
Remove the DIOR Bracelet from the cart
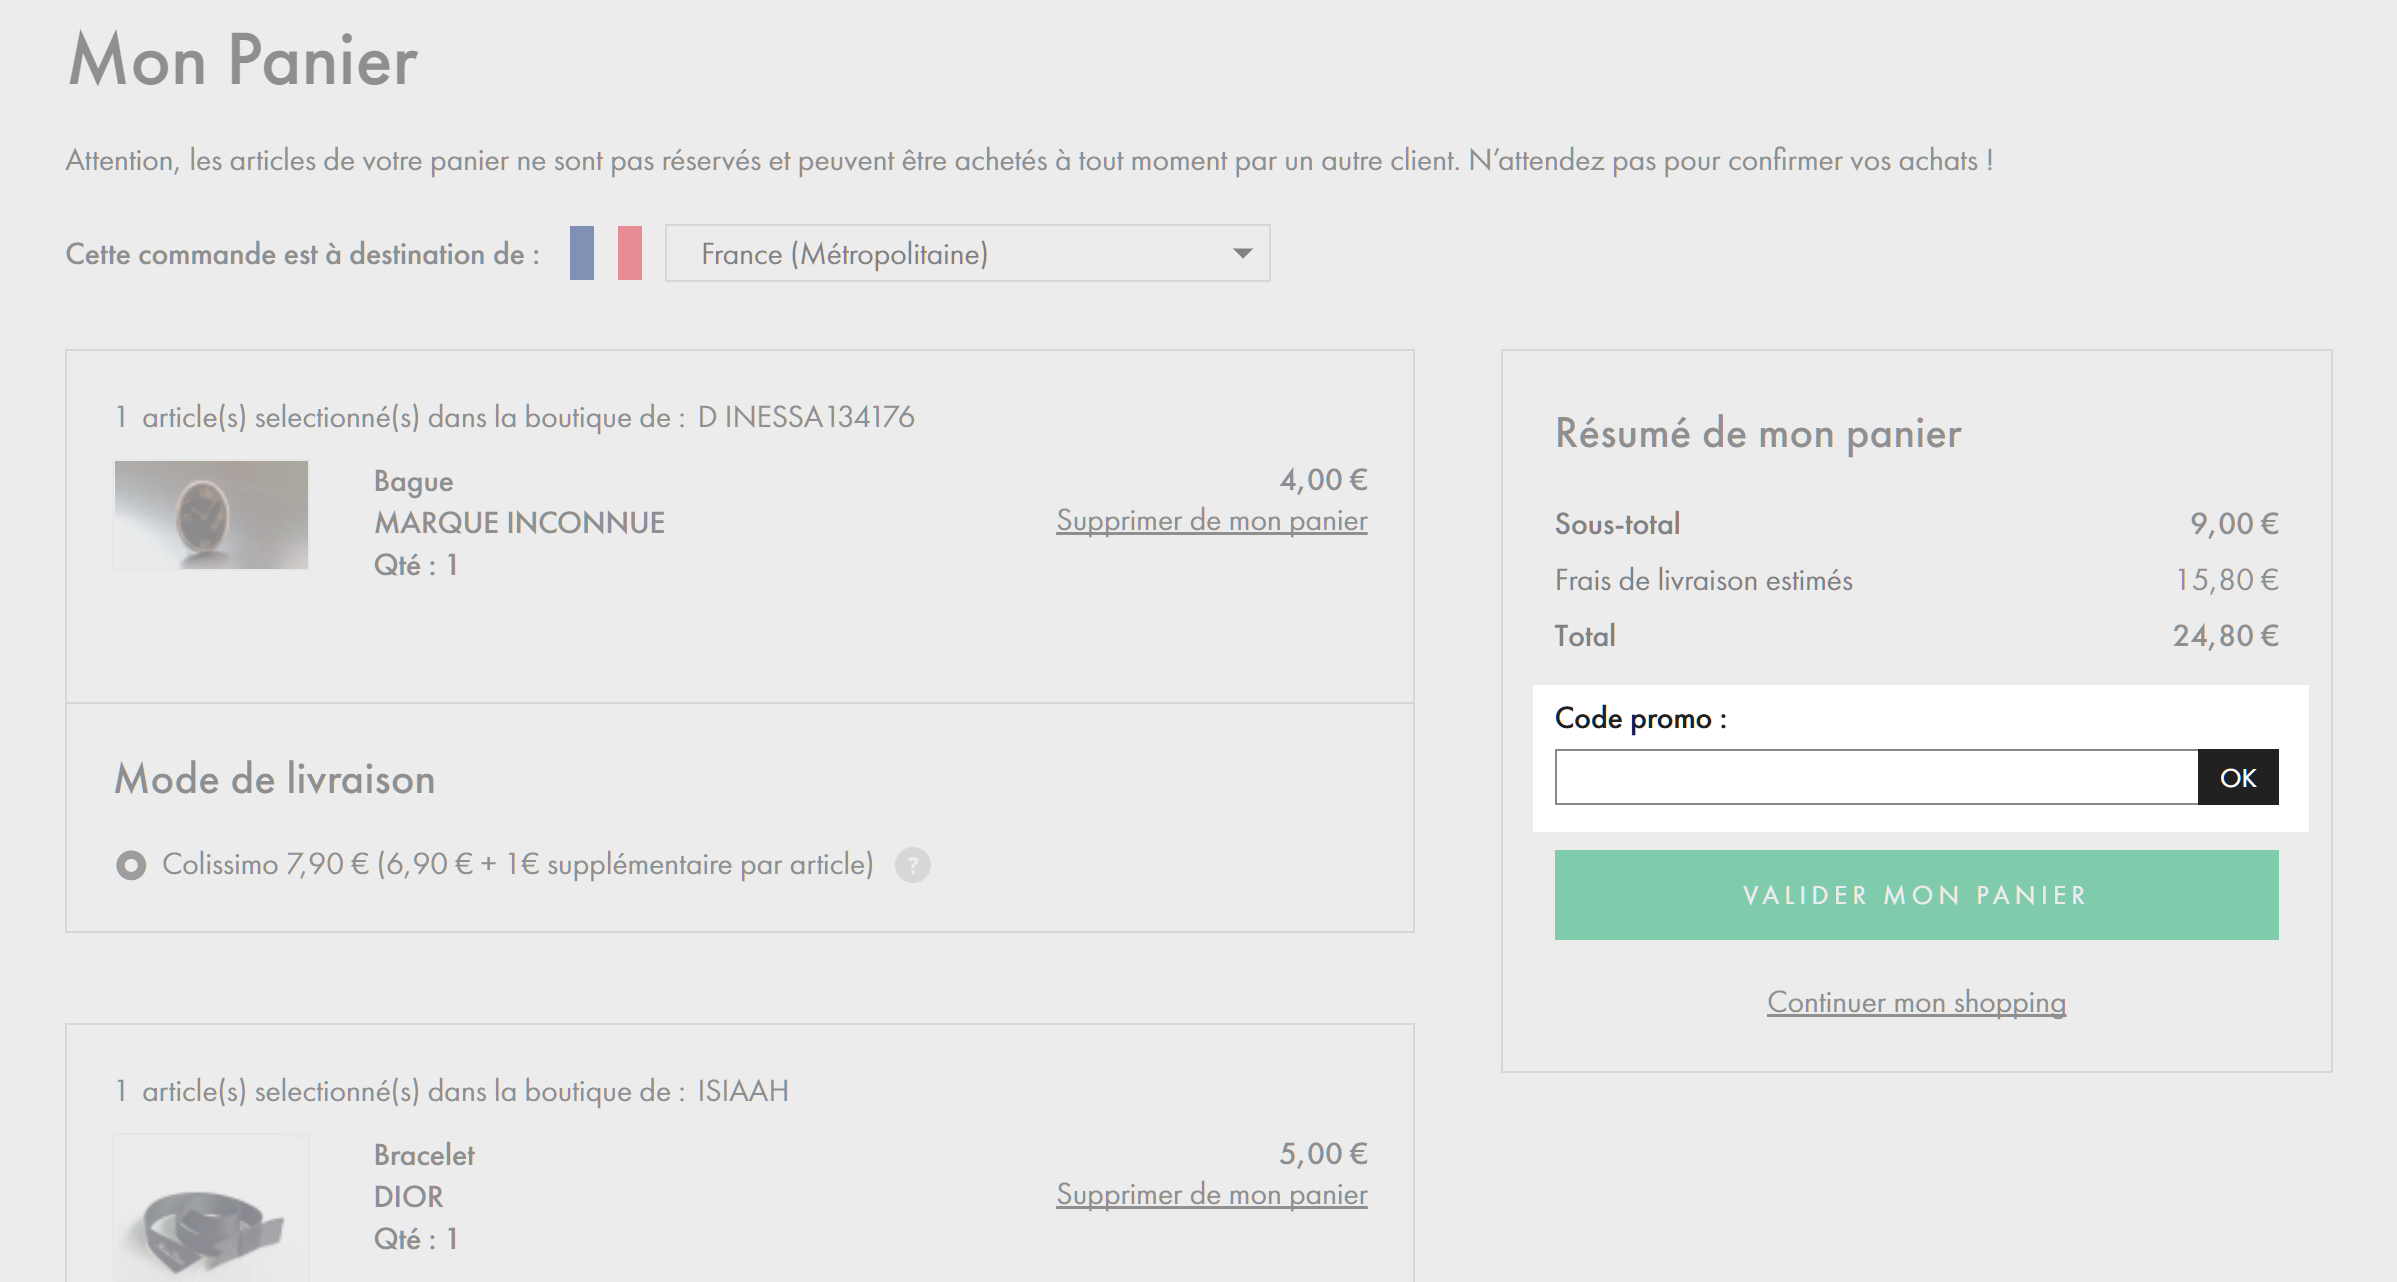click(1211, 1195)
